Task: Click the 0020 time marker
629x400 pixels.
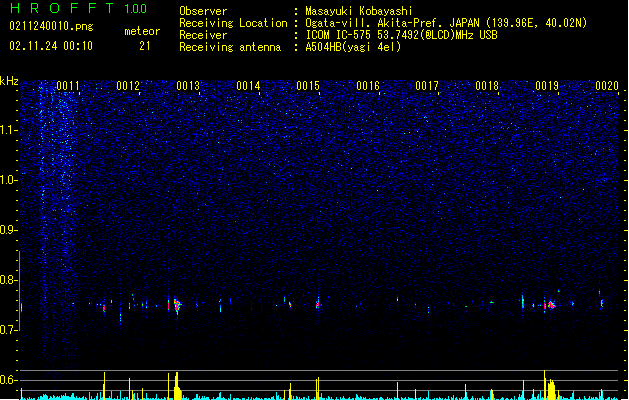Action: click(607, 86)
